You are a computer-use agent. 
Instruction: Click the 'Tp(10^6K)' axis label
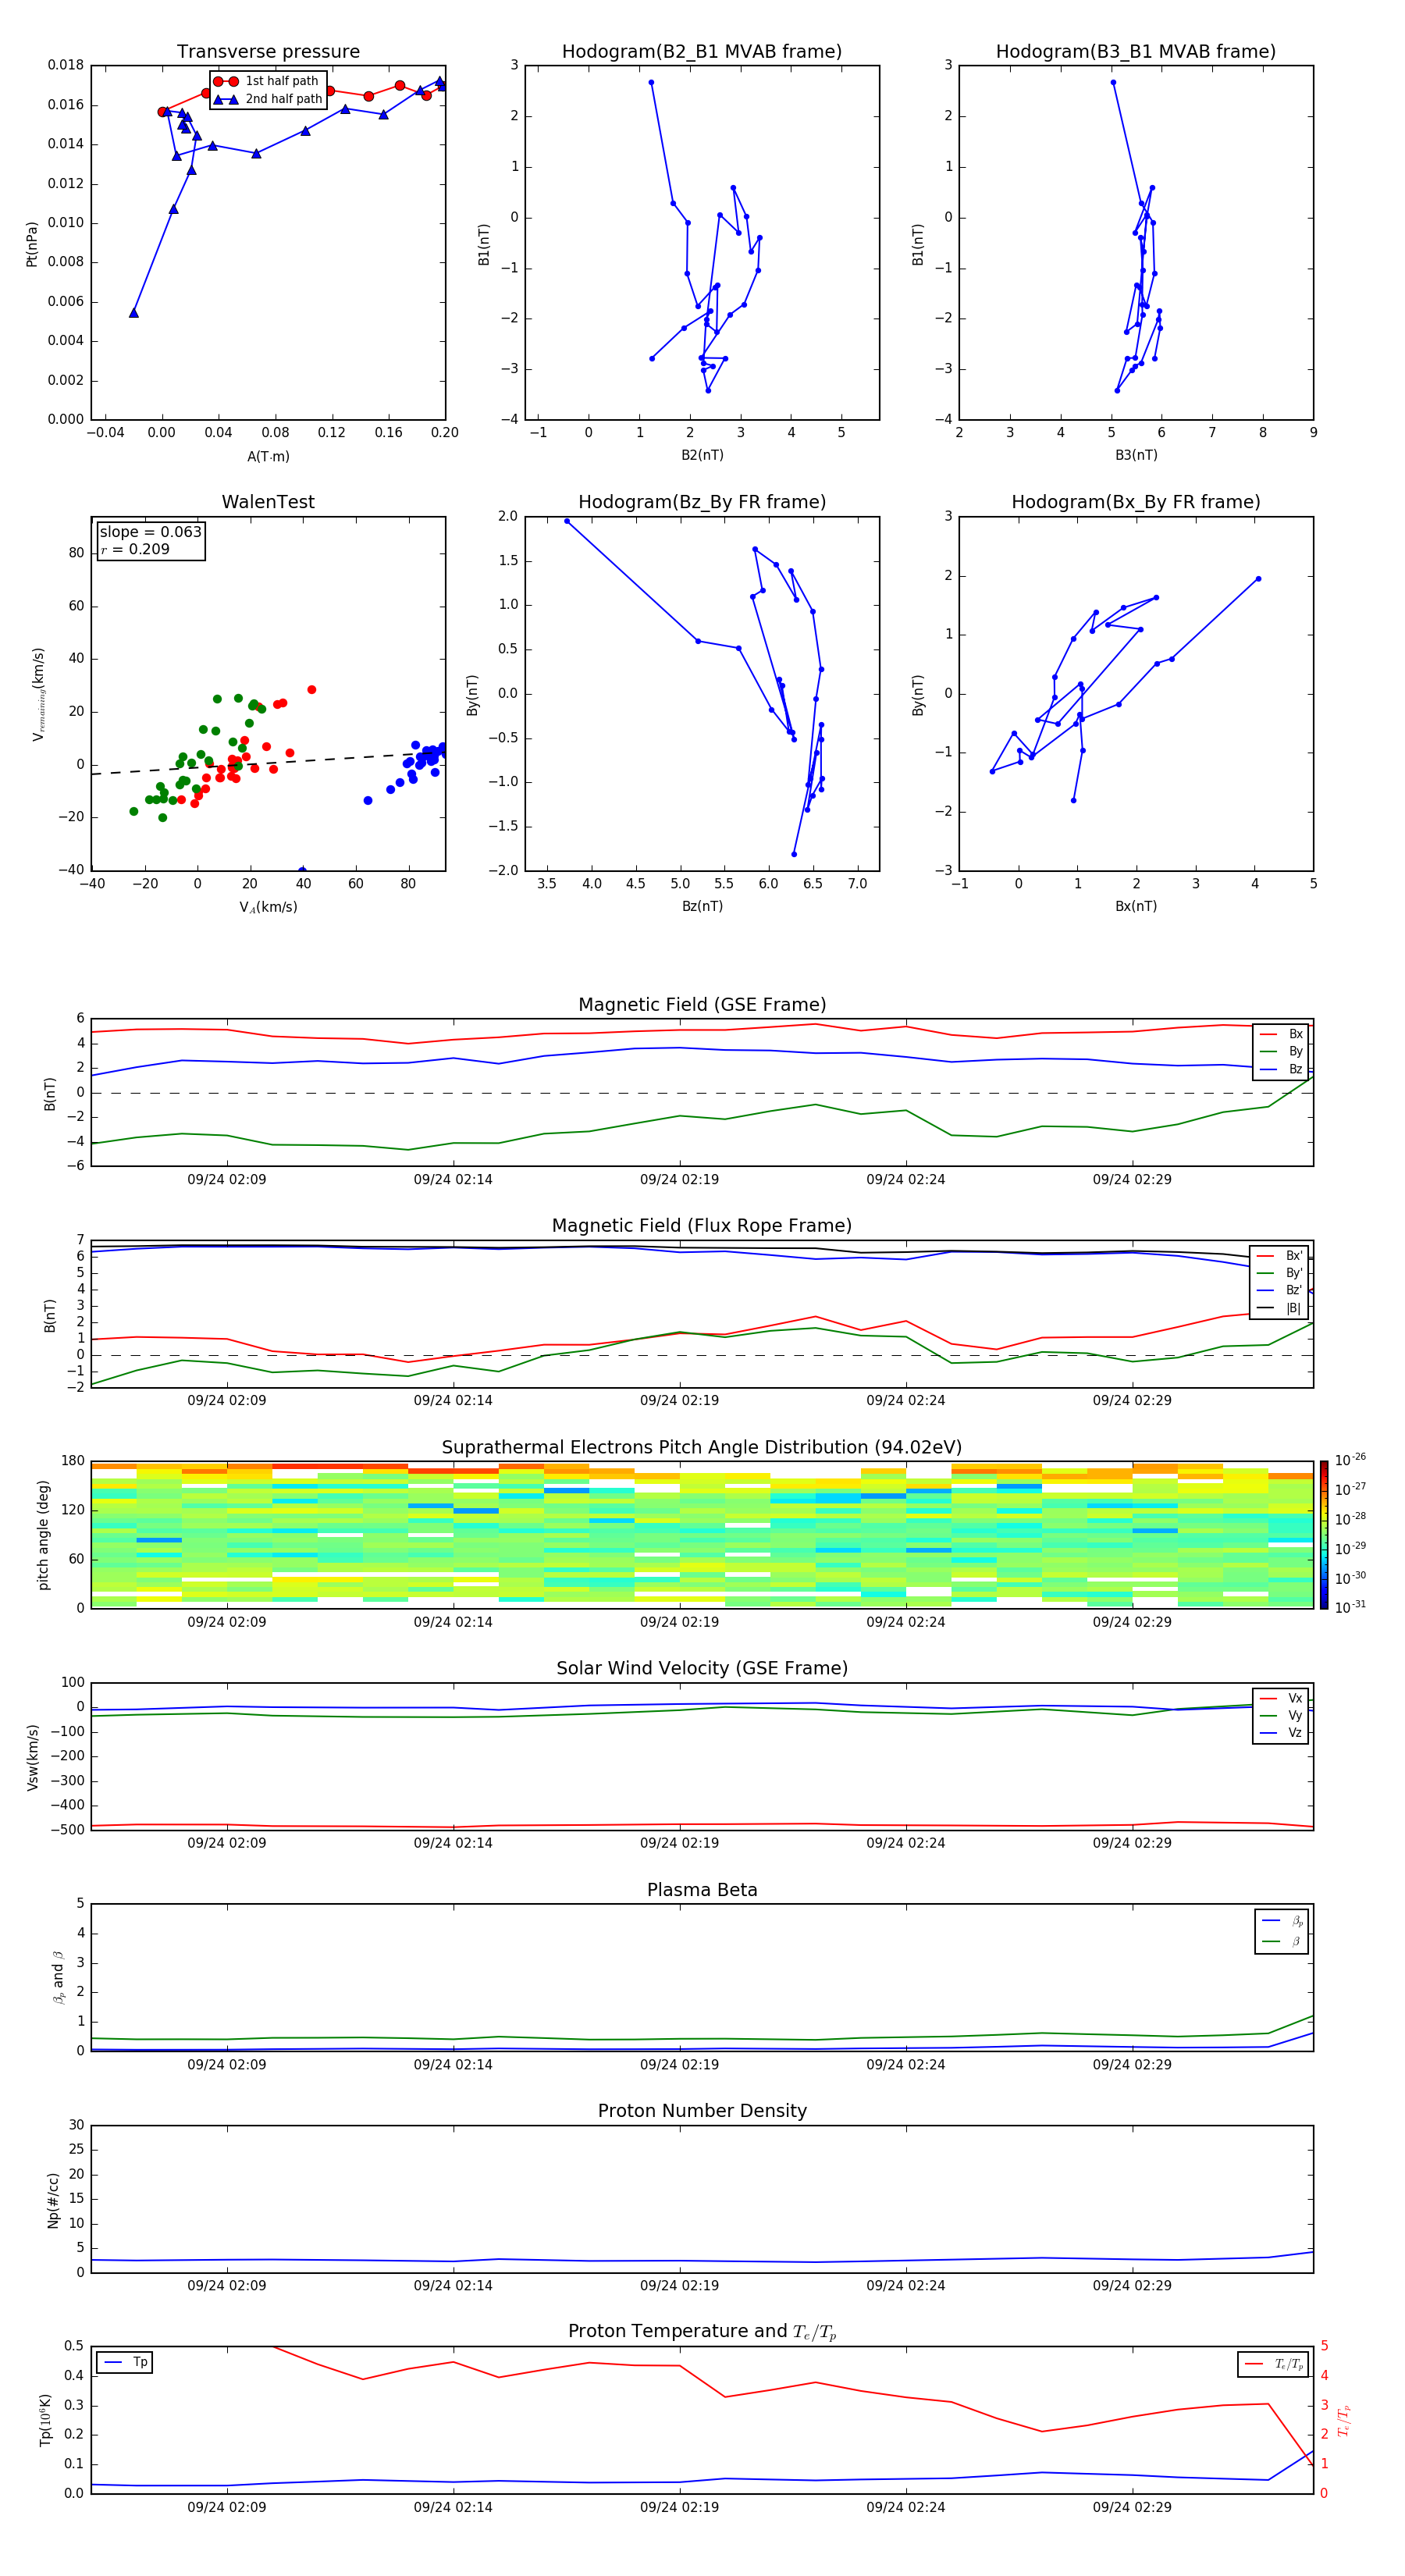45,2420
